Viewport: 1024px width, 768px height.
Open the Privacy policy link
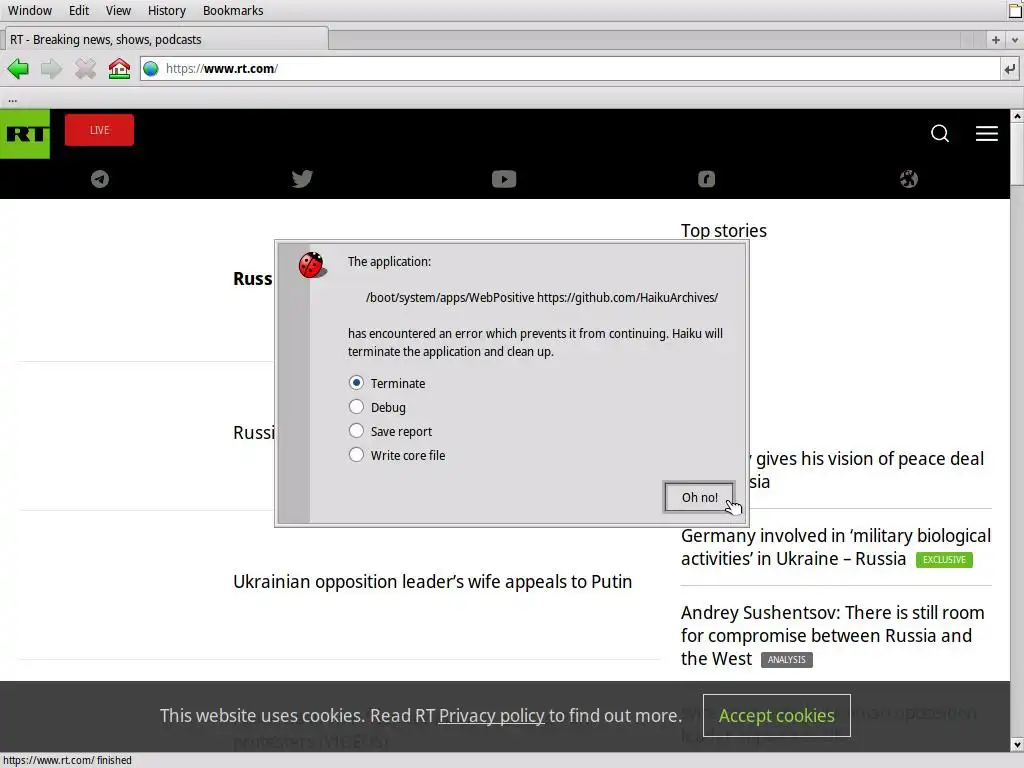(x=491, y=716)
